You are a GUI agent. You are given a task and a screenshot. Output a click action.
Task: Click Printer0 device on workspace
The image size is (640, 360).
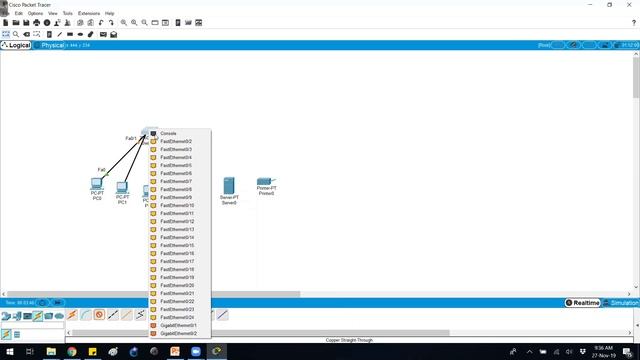pos(266,182)
